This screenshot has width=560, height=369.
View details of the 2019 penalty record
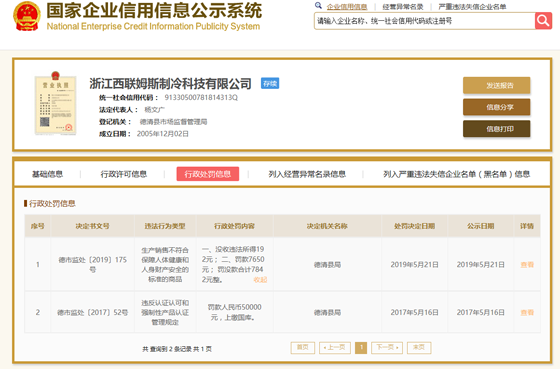(x=527, y=265)
